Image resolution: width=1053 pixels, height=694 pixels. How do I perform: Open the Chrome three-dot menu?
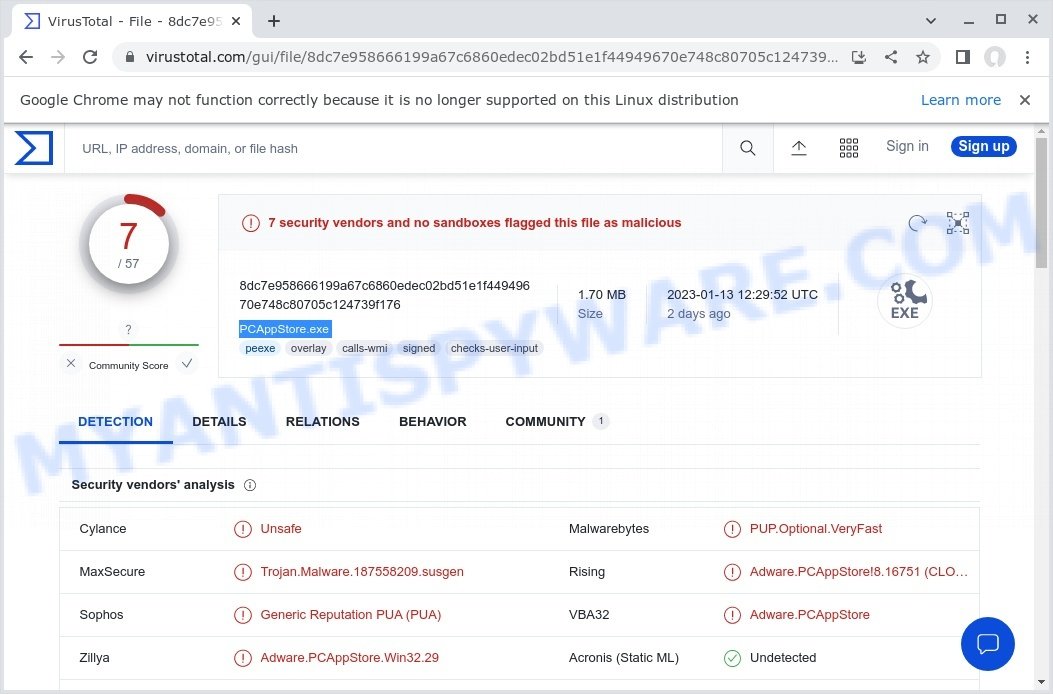coord(1027,57)
